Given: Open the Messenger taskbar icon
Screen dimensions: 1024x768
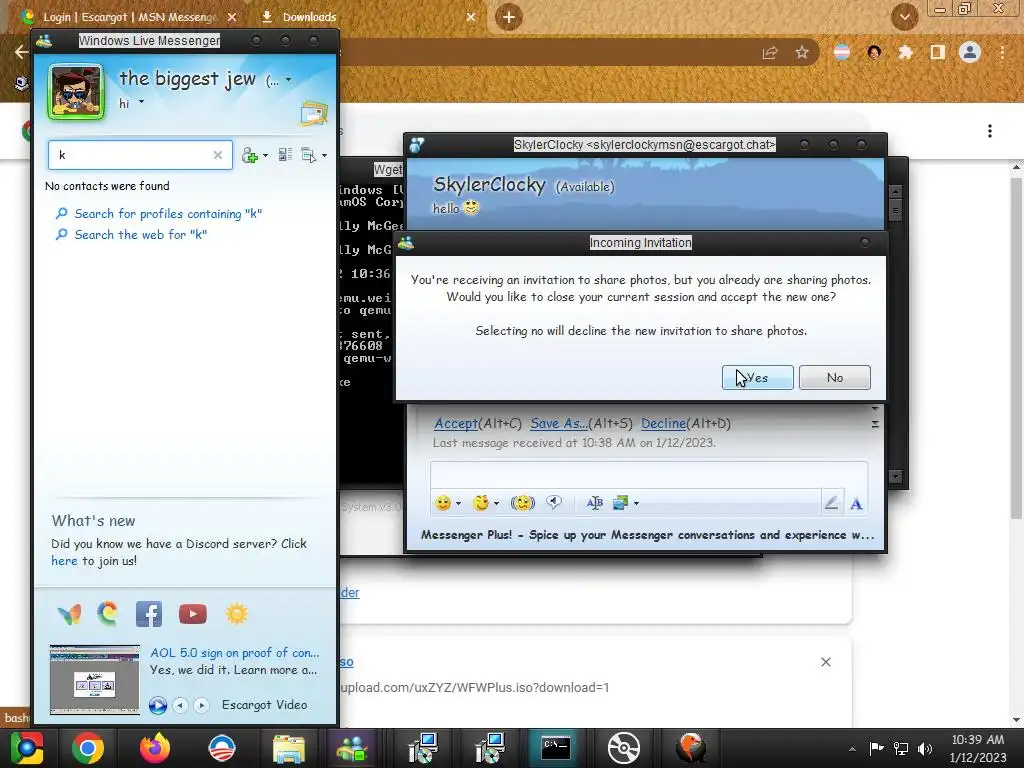Looking at the screenshot, I should click(x=351, y=748).
